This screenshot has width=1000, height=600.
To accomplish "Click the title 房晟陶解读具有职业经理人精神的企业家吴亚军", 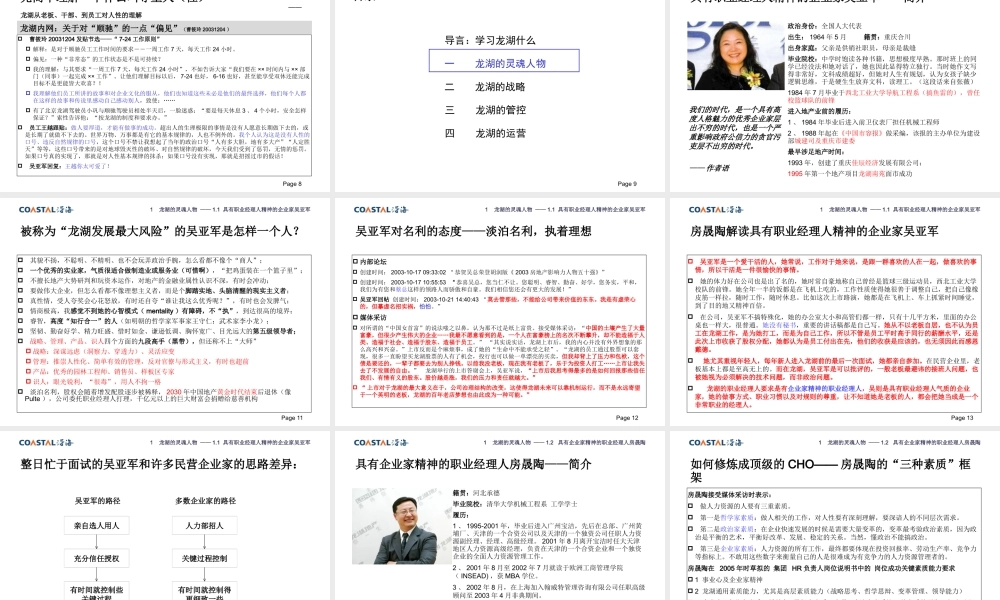I will (x=814, y=231).
